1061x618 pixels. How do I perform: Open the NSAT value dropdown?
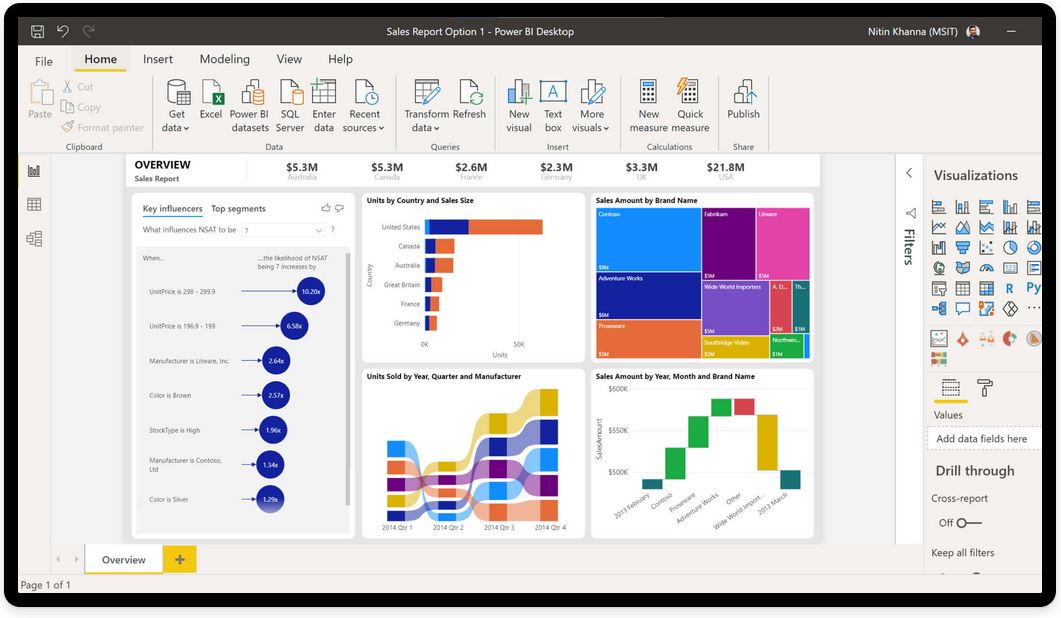coord(284,230)
